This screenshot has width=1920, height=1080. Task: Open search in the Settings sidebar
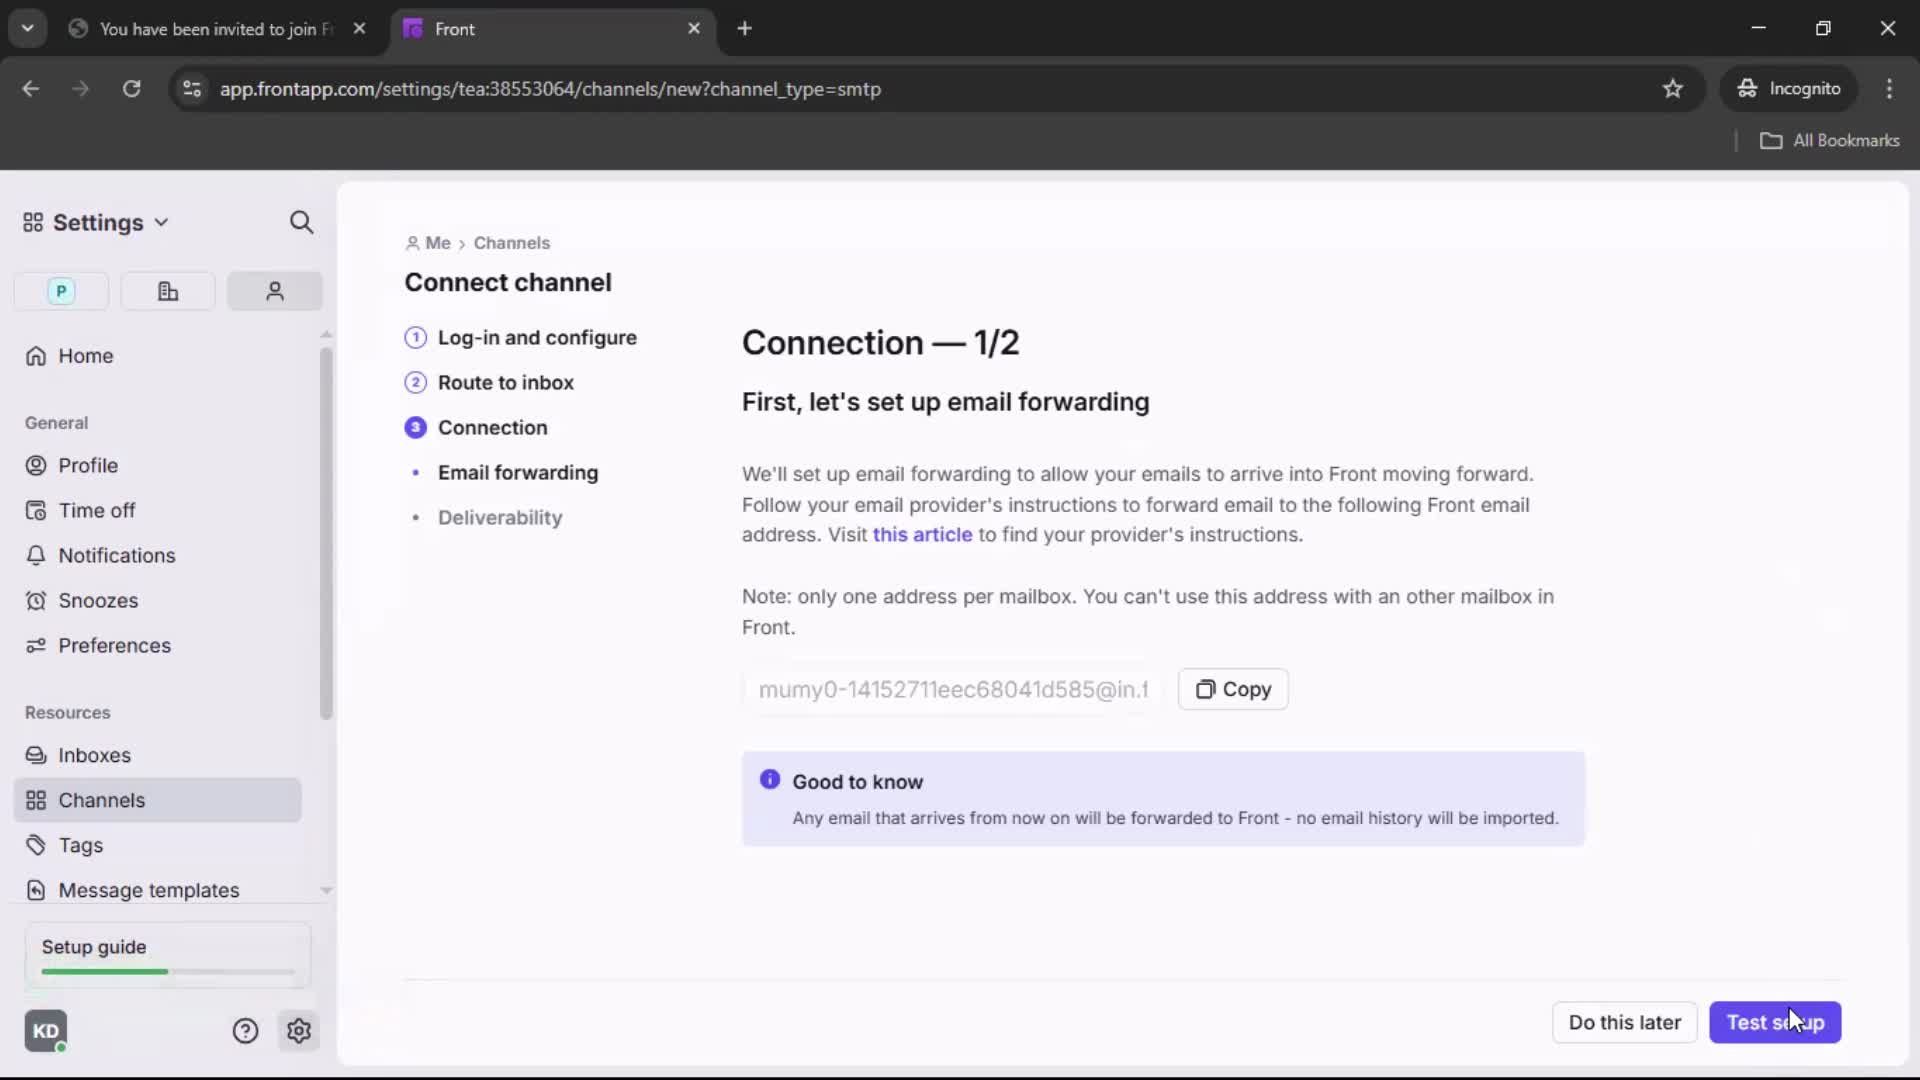[x=301, y=222]
